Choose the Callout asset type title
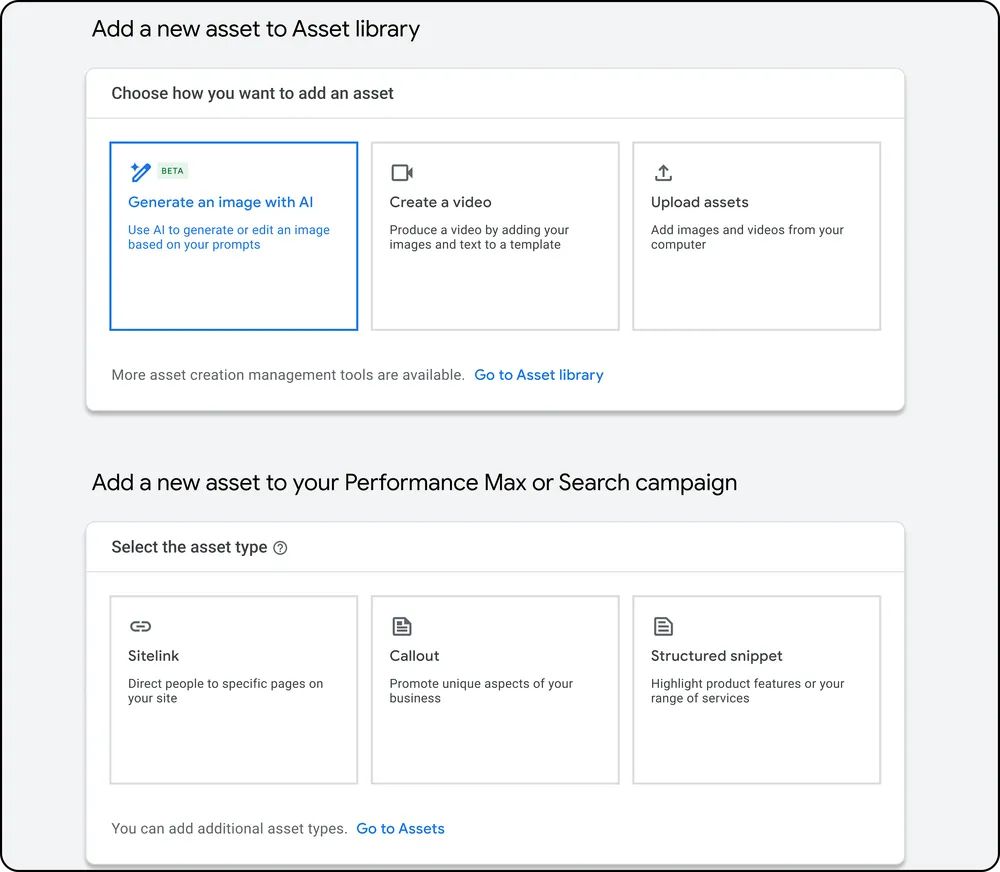1000x872 pixels. (x=414, y=656)
